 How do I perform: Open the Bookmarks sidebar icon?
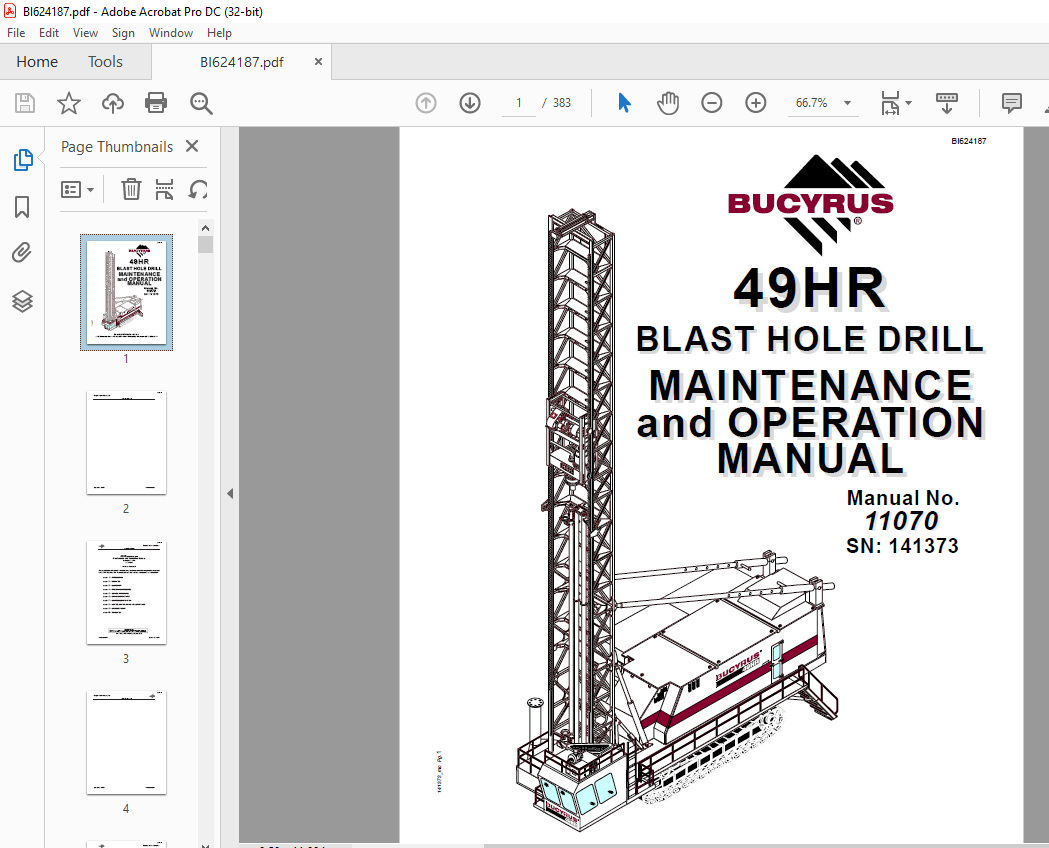click(x=22, y=207)
